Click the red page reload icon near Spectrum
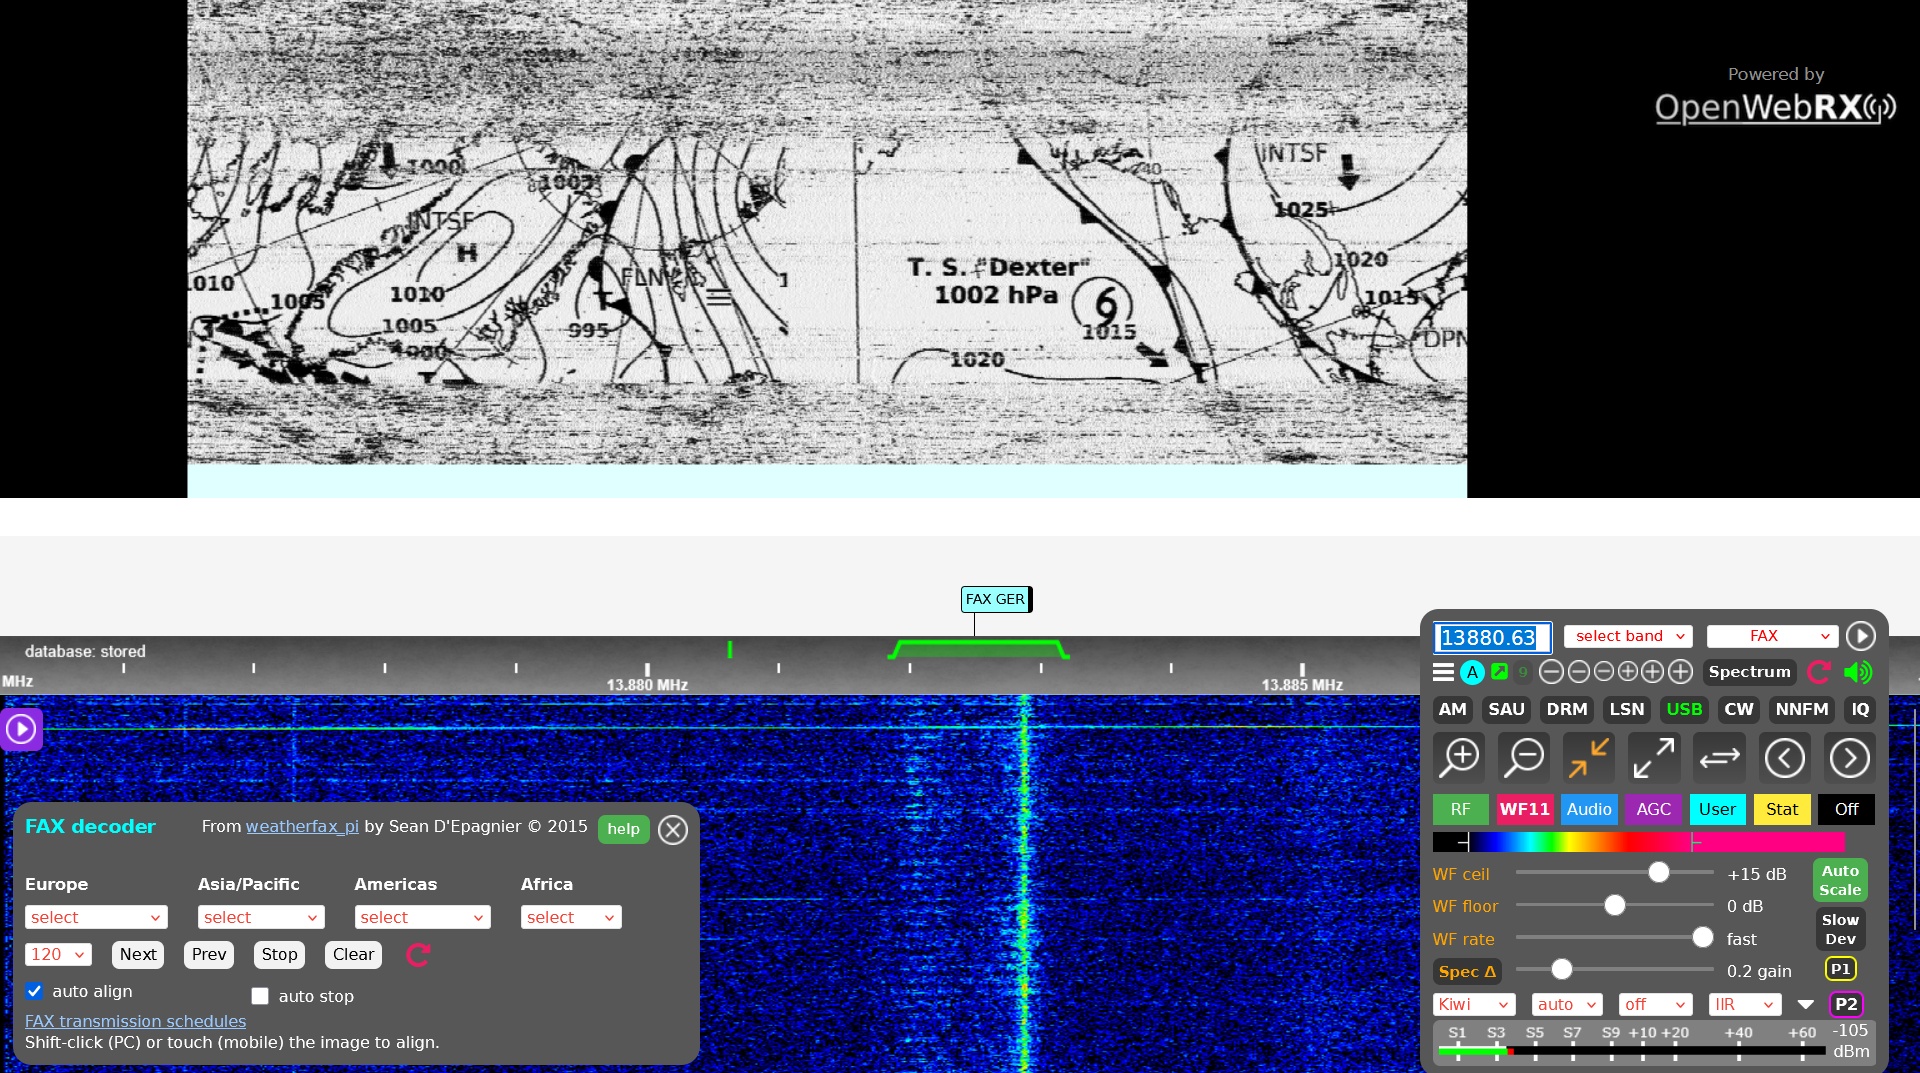Image resolution: width=1920 pixels, height=1073 pixels. tap(1818, 672)
